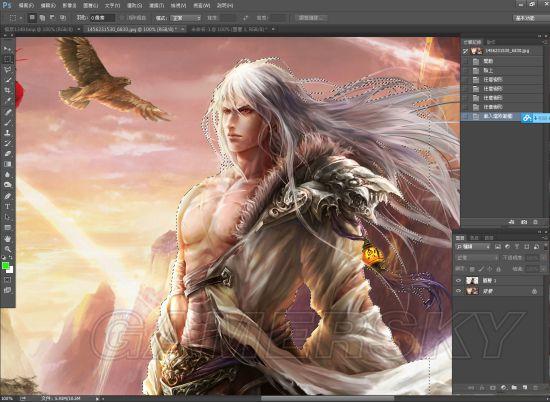Select the Eraser tool
550x402 pixels.
pyautogui.click(x=7, y=154)
